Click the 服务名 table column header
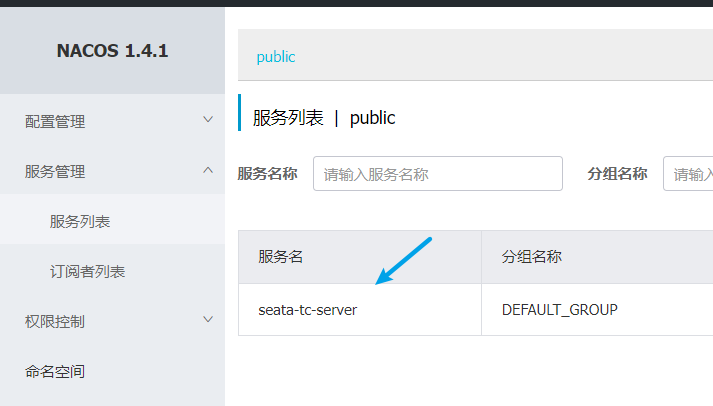This screenshot has height=406, width=713. coord(281,257)
